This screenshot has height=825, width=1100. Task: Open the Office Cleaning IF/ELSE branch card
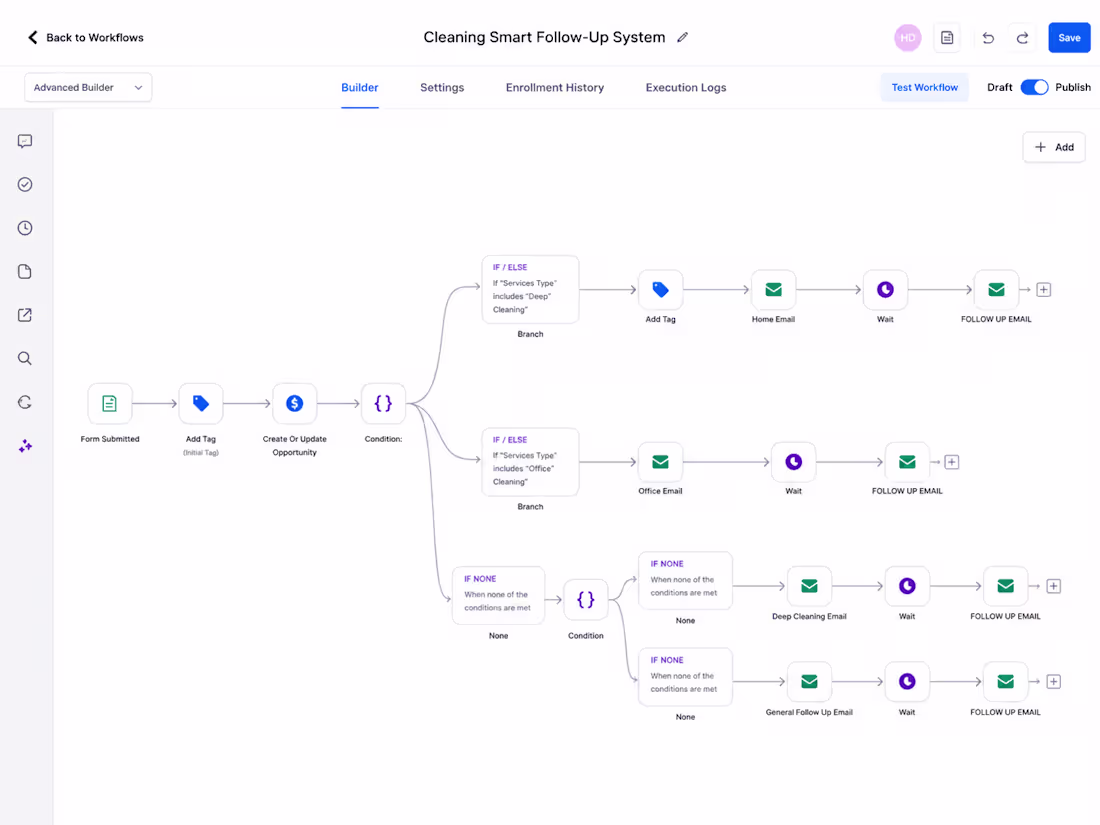530,462
